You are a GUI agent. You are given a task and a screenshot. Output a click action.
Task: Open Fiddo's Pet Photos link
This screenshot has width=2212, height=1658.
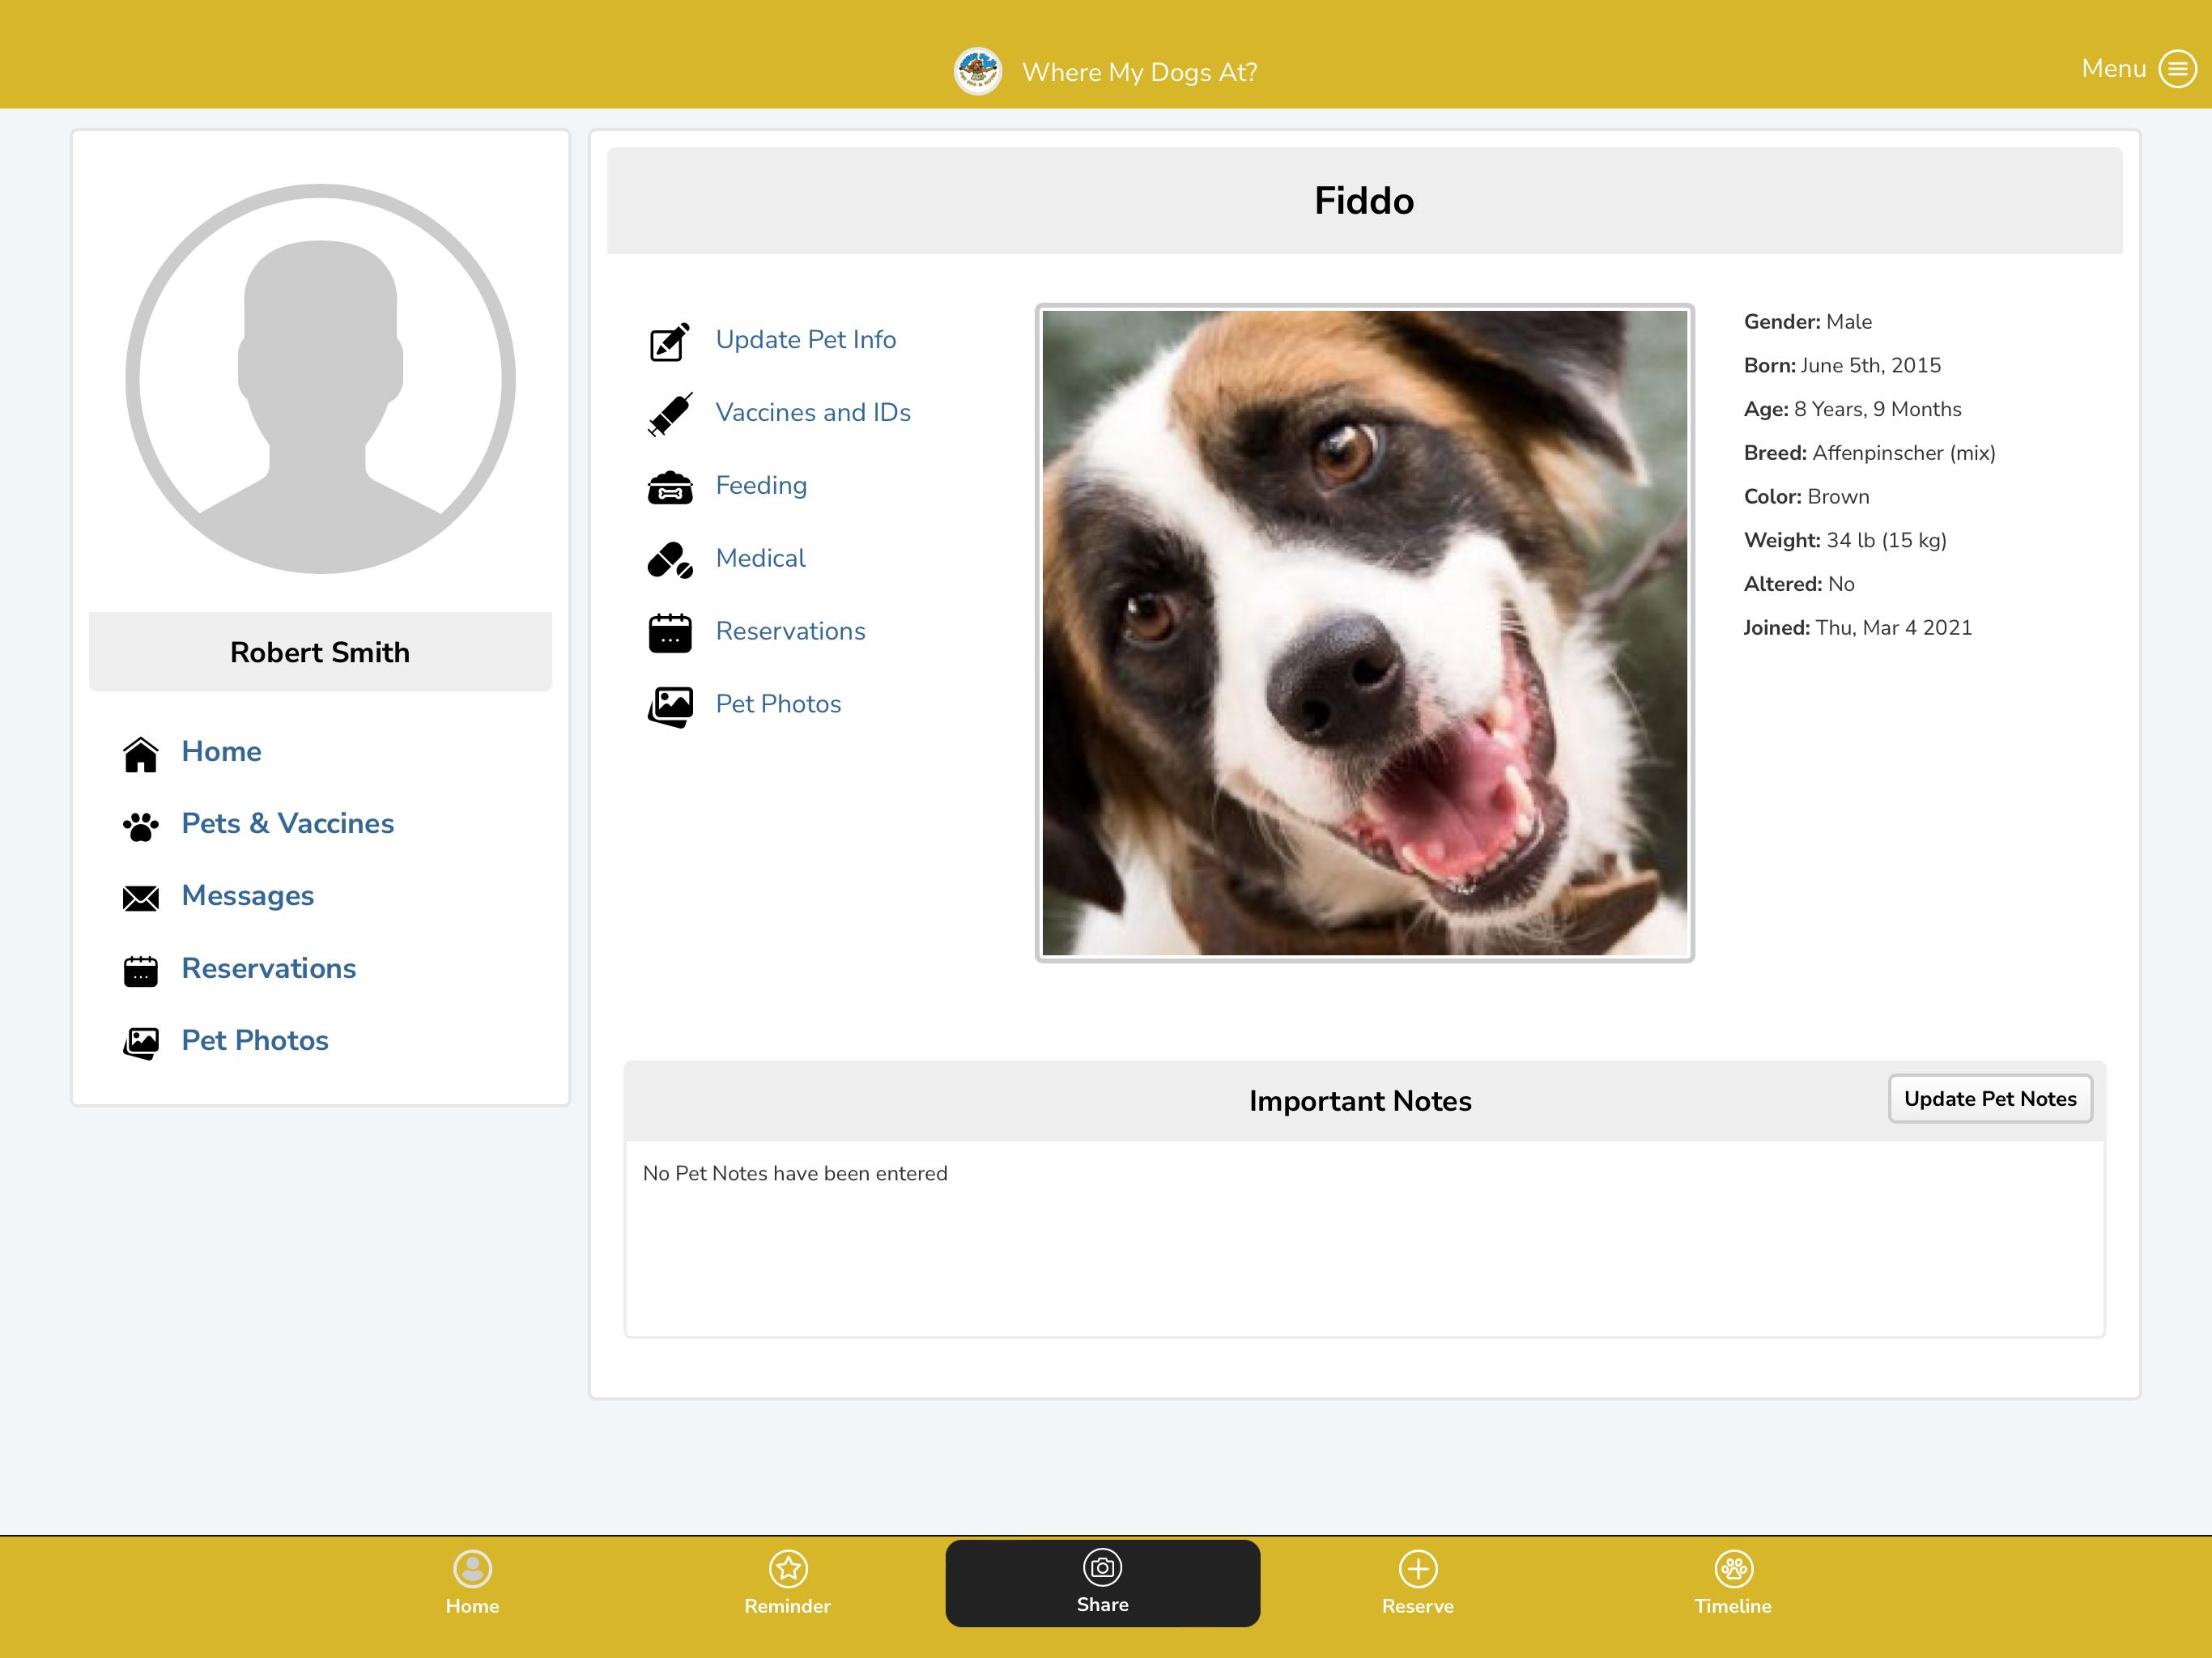click(778, 704)
